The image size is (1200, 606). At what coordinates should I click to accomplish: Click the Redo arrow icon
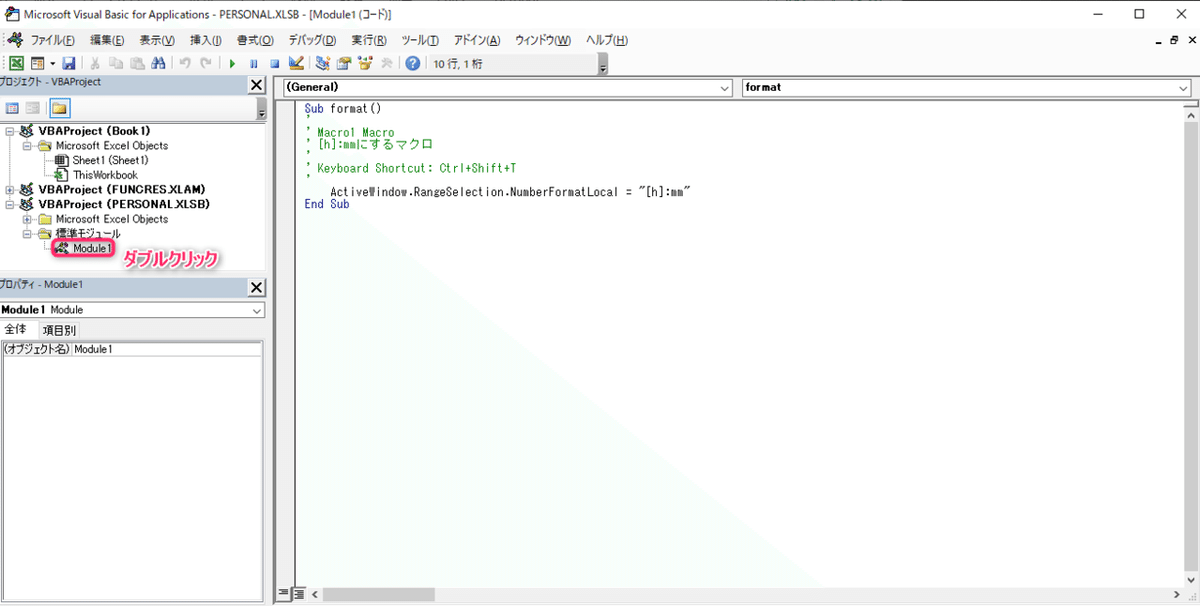click(205, 63)
